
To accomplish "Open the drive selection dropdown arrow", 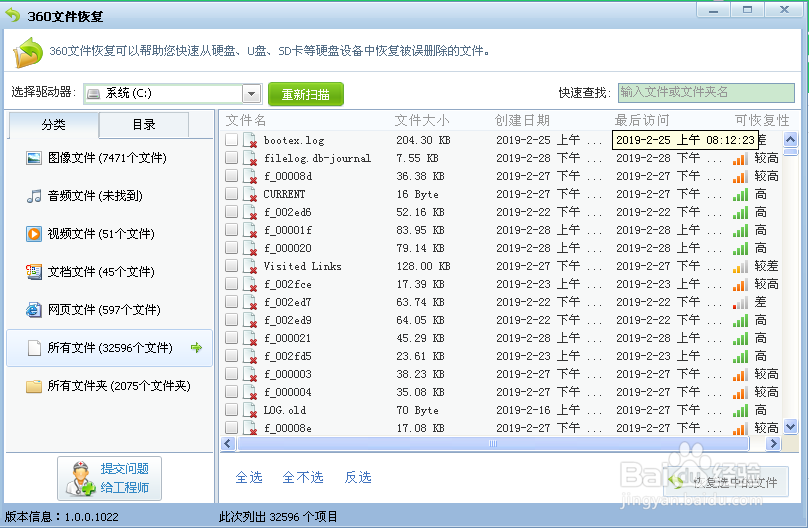I will pyautogui.click(x=251, y=94).
